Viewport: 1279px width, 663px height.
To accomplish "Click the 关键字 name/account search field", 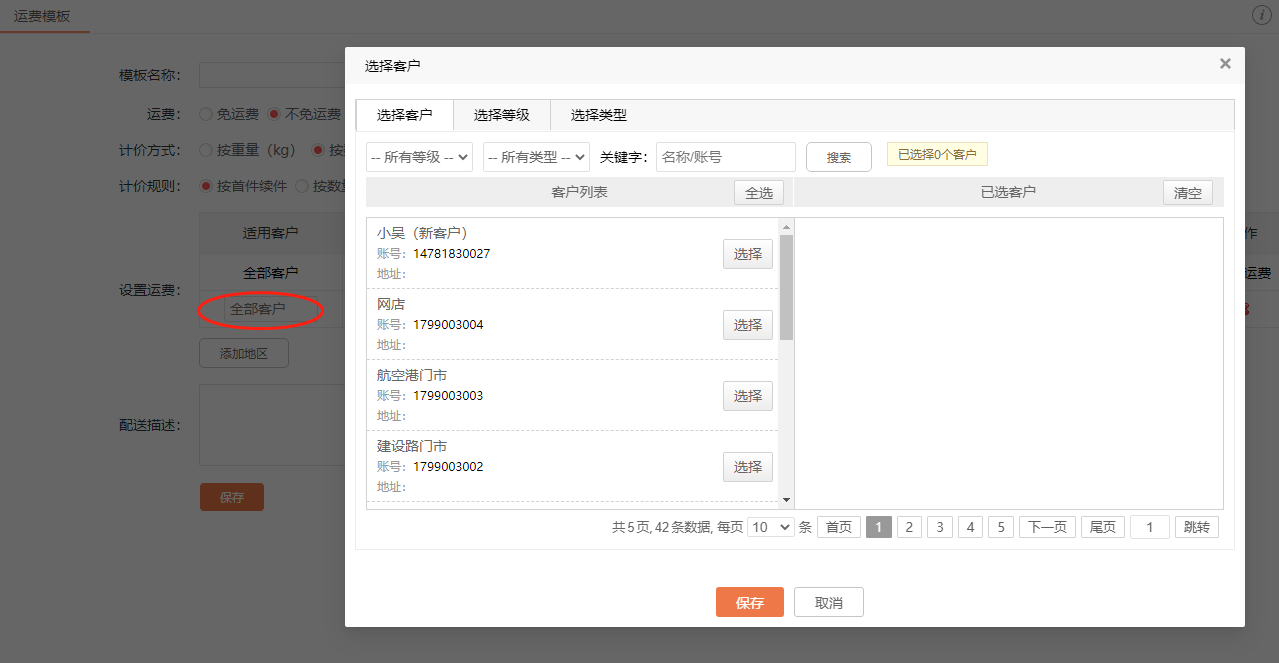I will pos(725,157).
